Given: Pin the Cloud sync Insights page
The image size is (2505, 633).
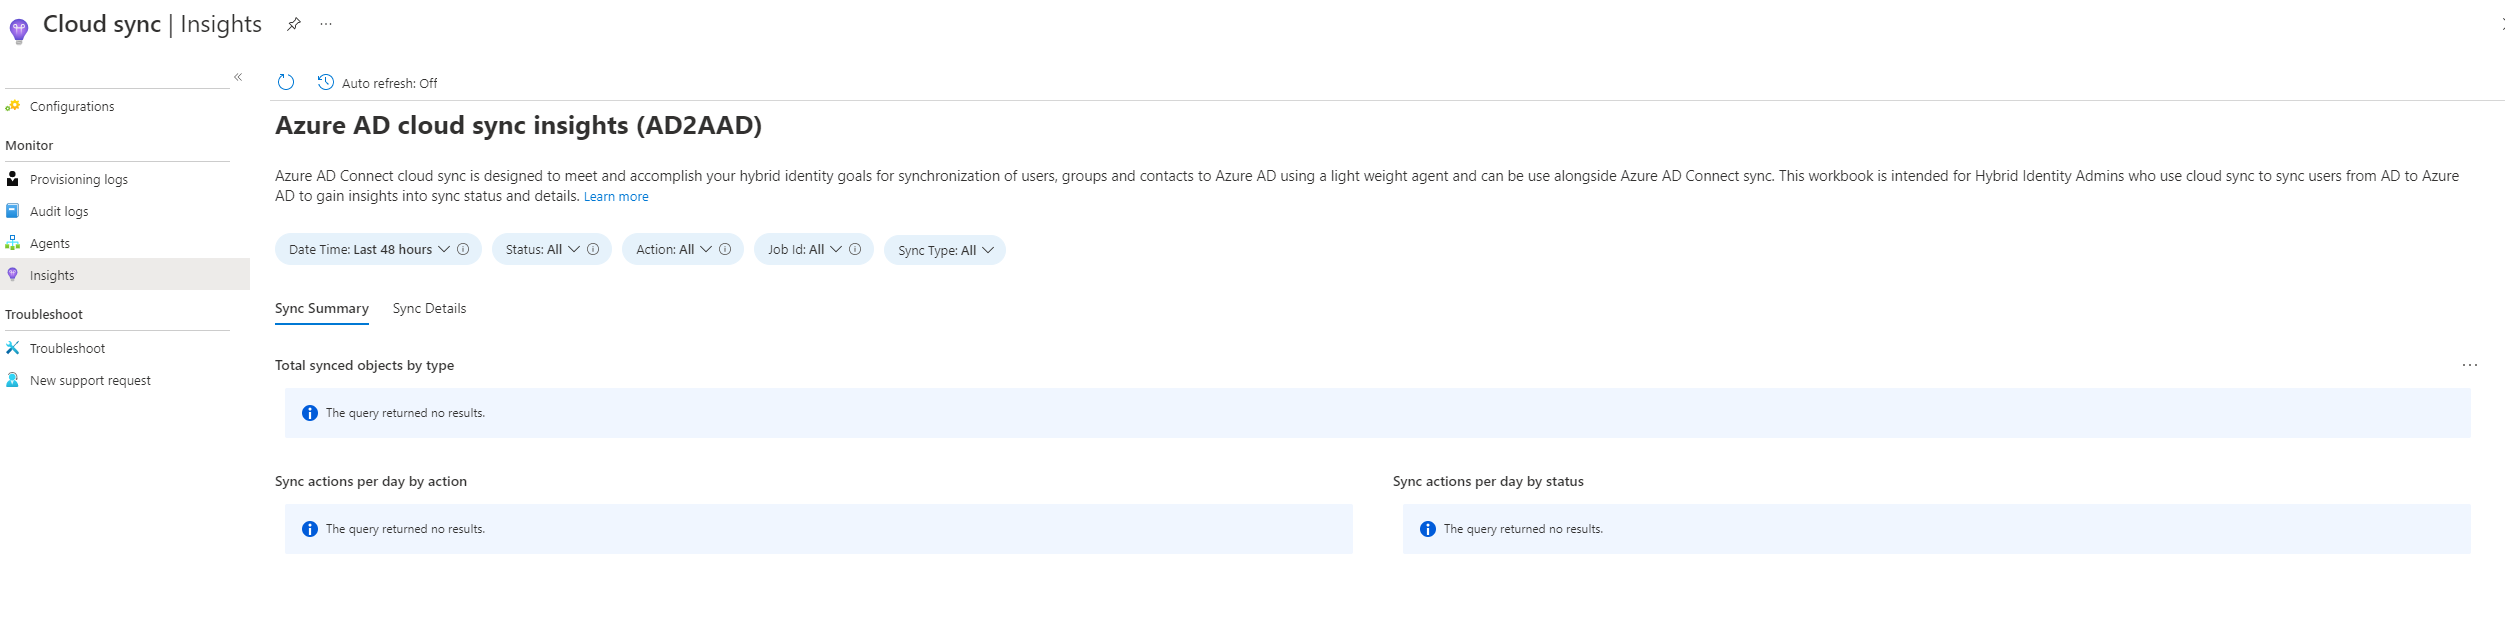Looking at the screenshot, I should 294,24.
